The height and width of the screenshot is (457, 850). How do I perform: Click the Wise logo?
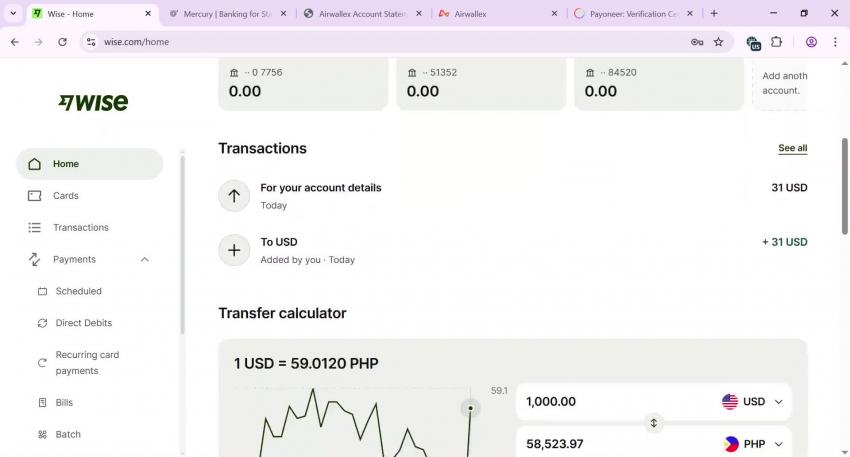(93, 102)
